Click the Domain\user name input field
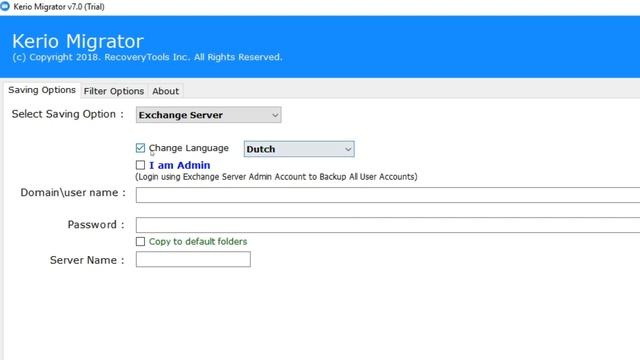The height and width of the screenshot is (360, 640). click(x=388, y=195)
